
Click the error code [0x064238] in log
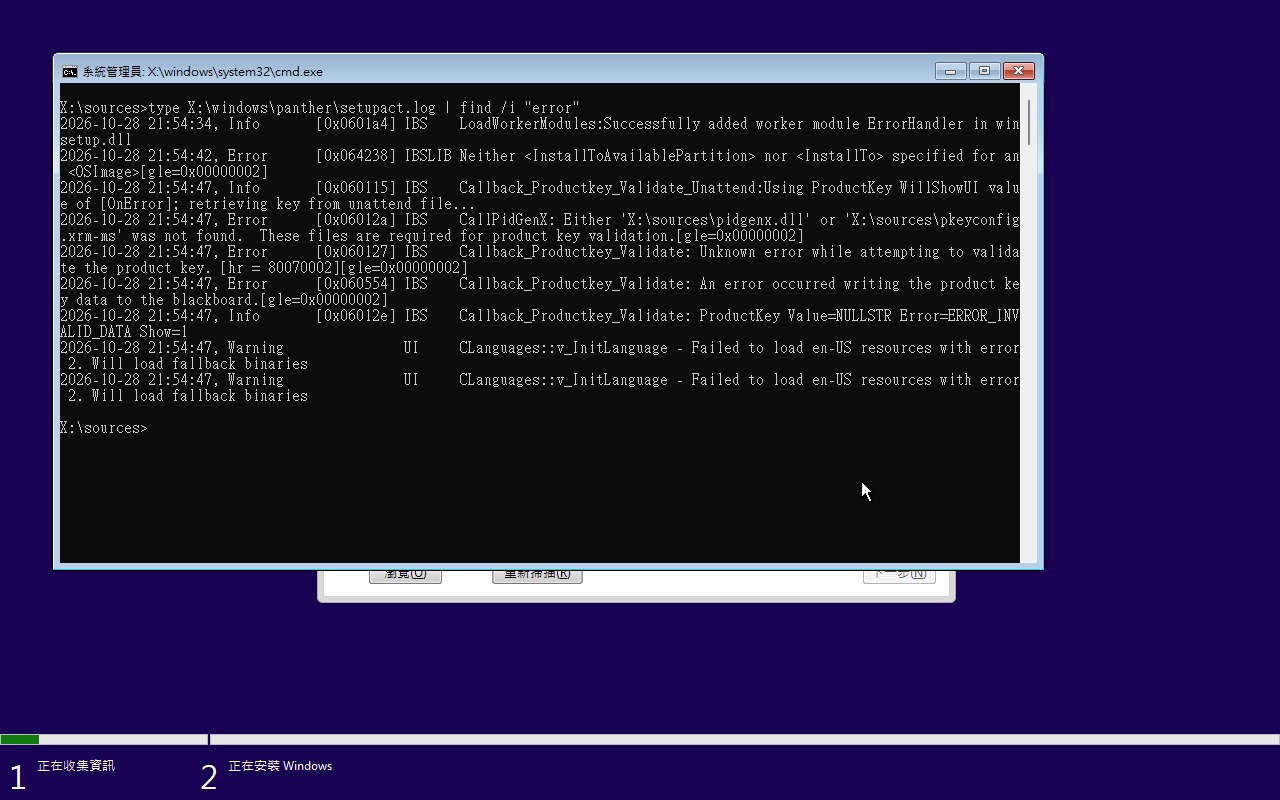[x=356, y=156]
